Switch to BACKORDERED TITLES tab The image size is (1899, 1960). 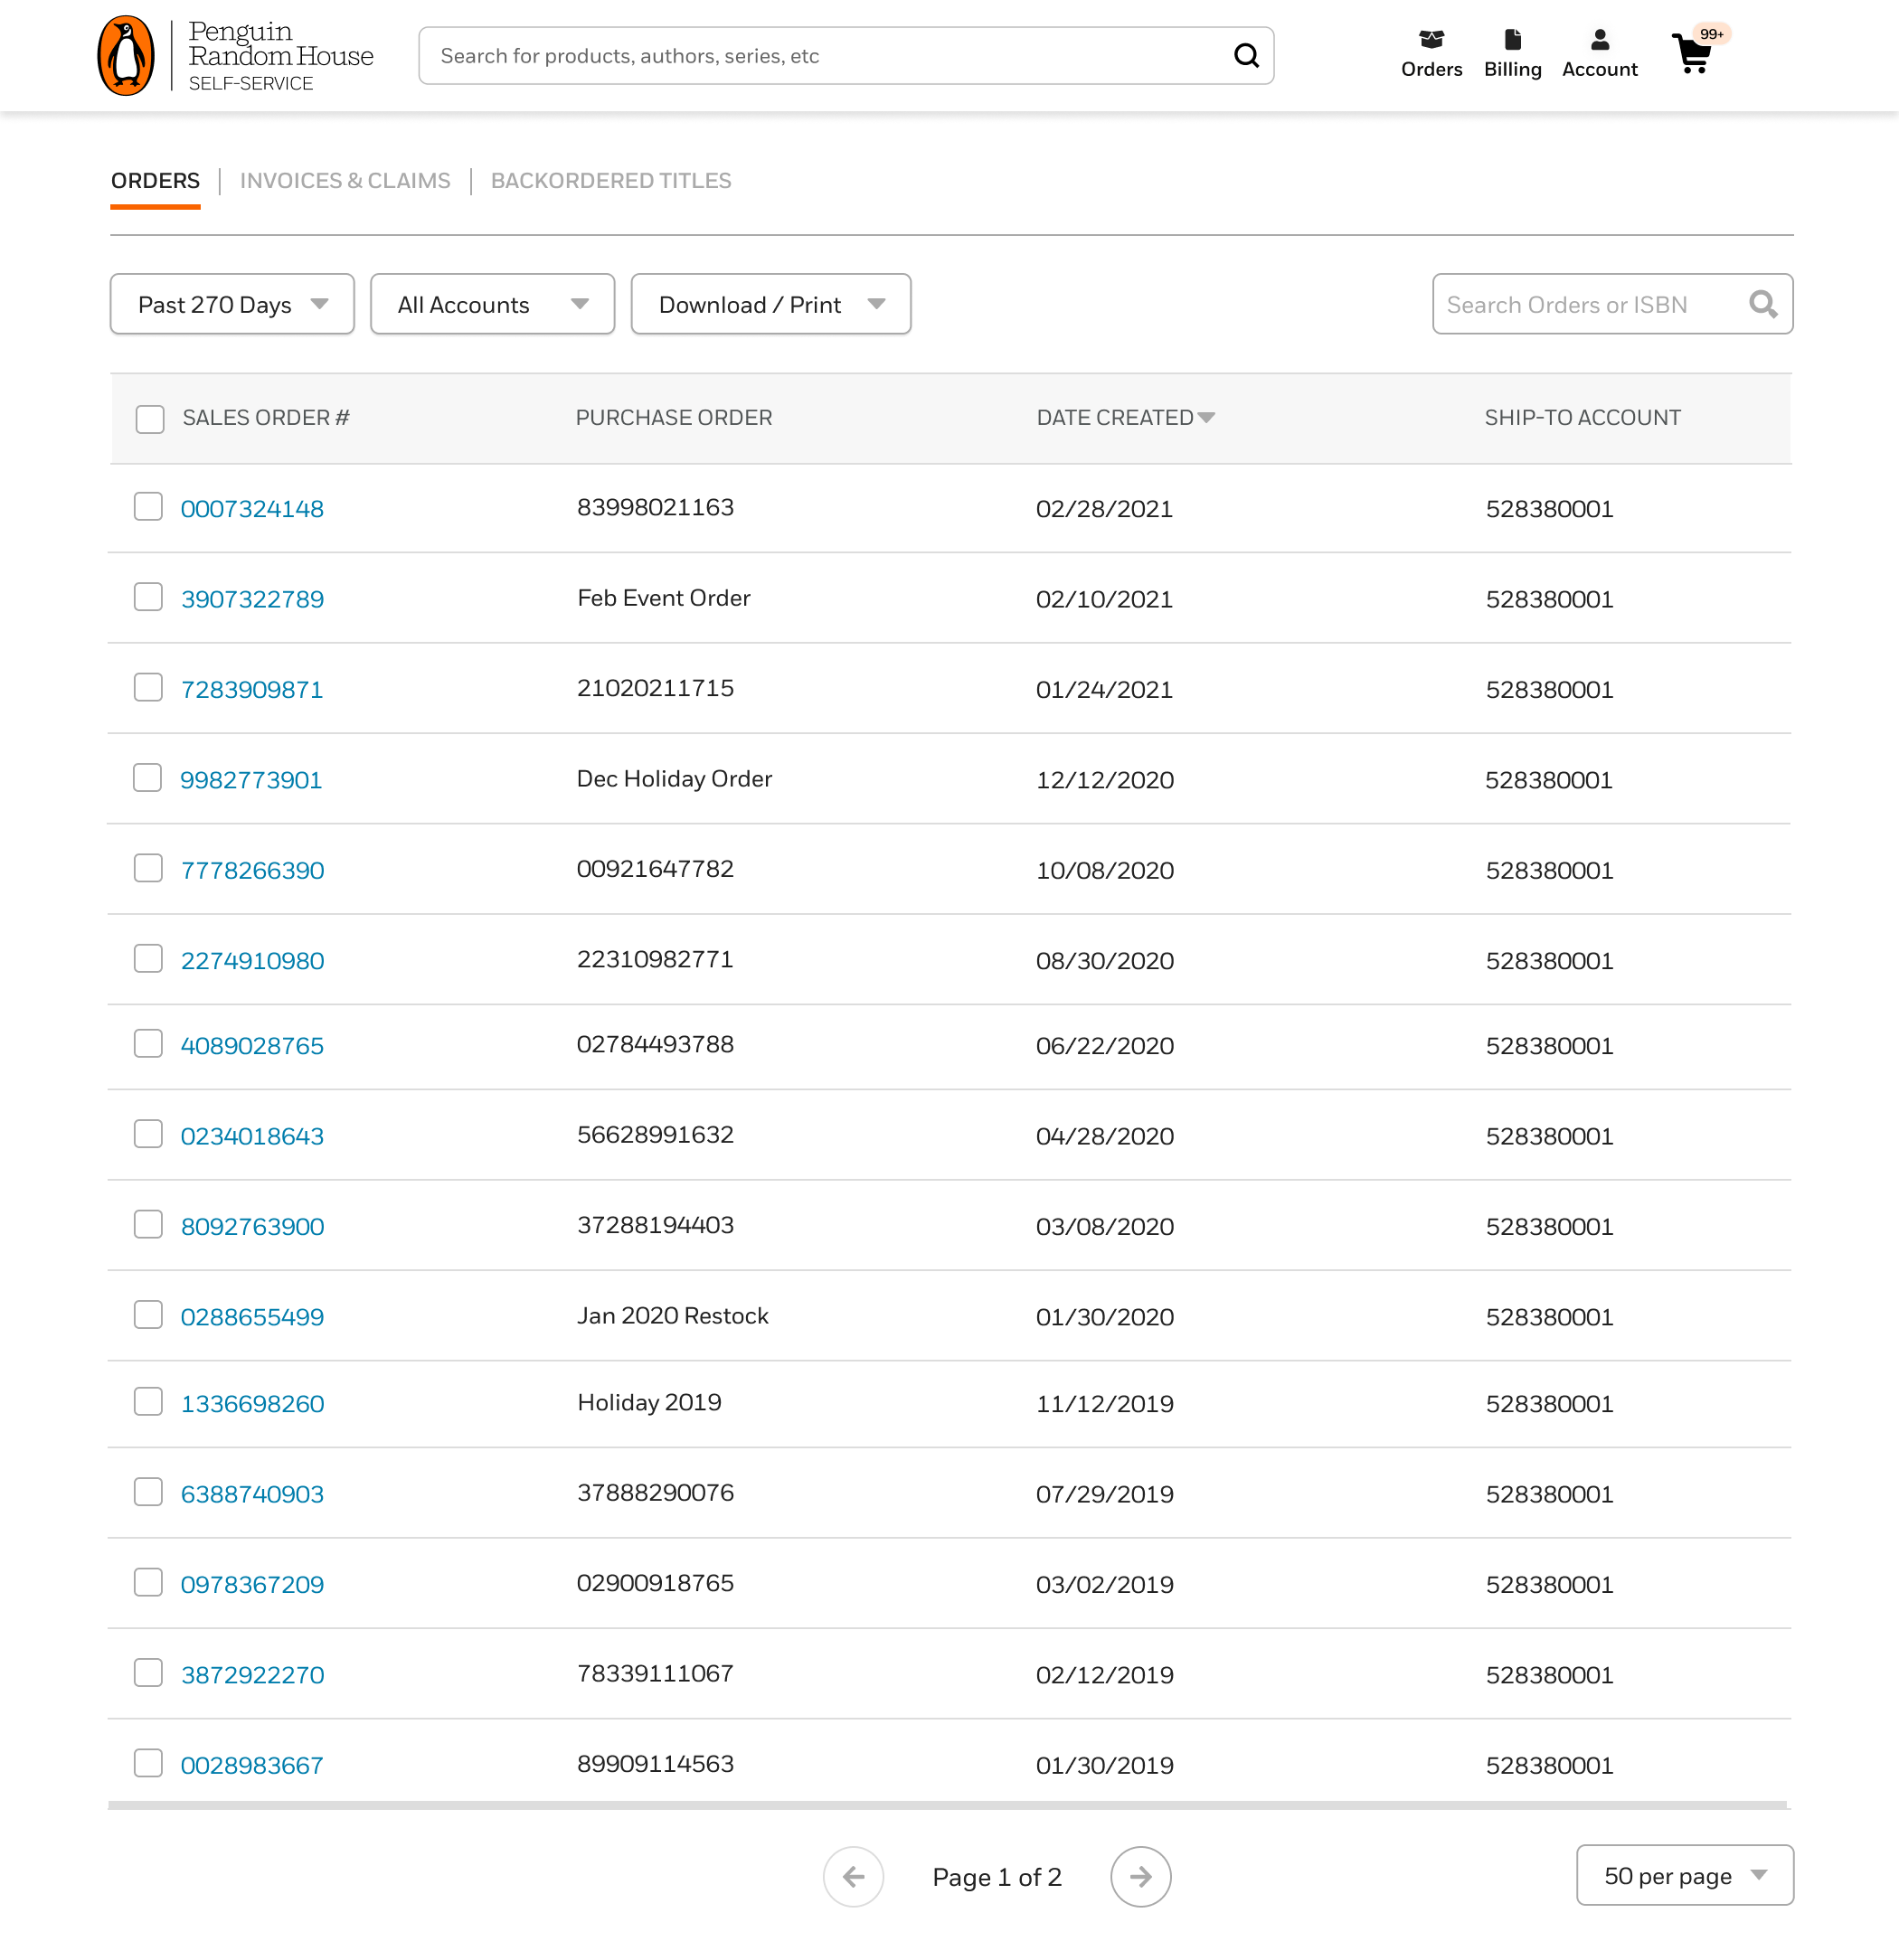coord(611,181)
